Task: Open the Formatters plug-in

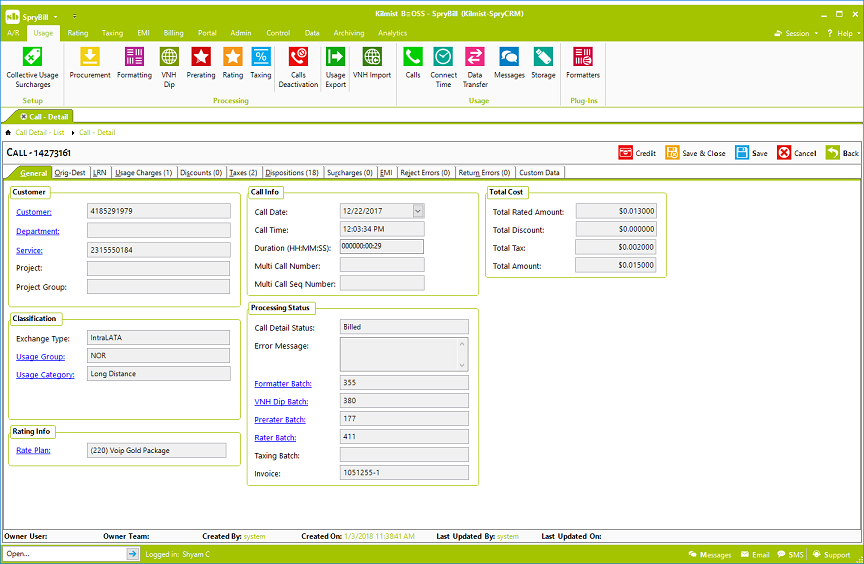Action: [582, 63]
